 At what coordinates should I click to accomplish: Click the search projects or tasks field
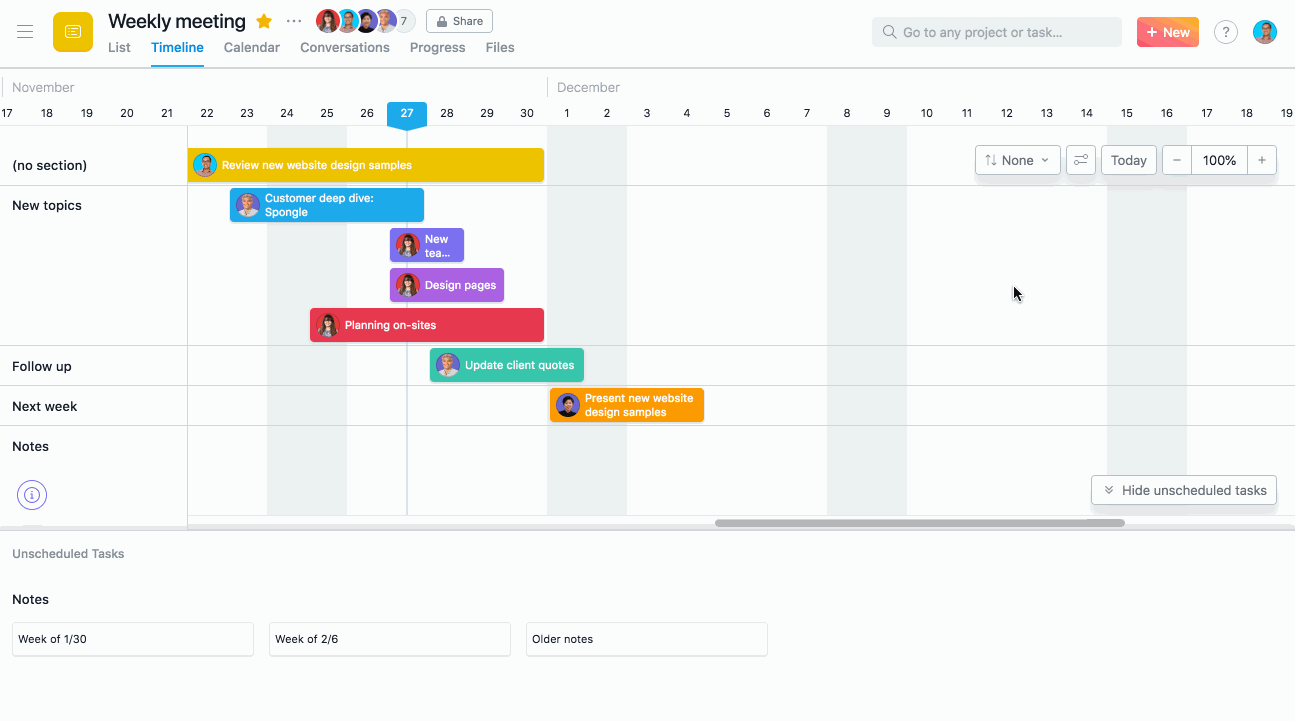pyautogui.click(x=997, y=32)
